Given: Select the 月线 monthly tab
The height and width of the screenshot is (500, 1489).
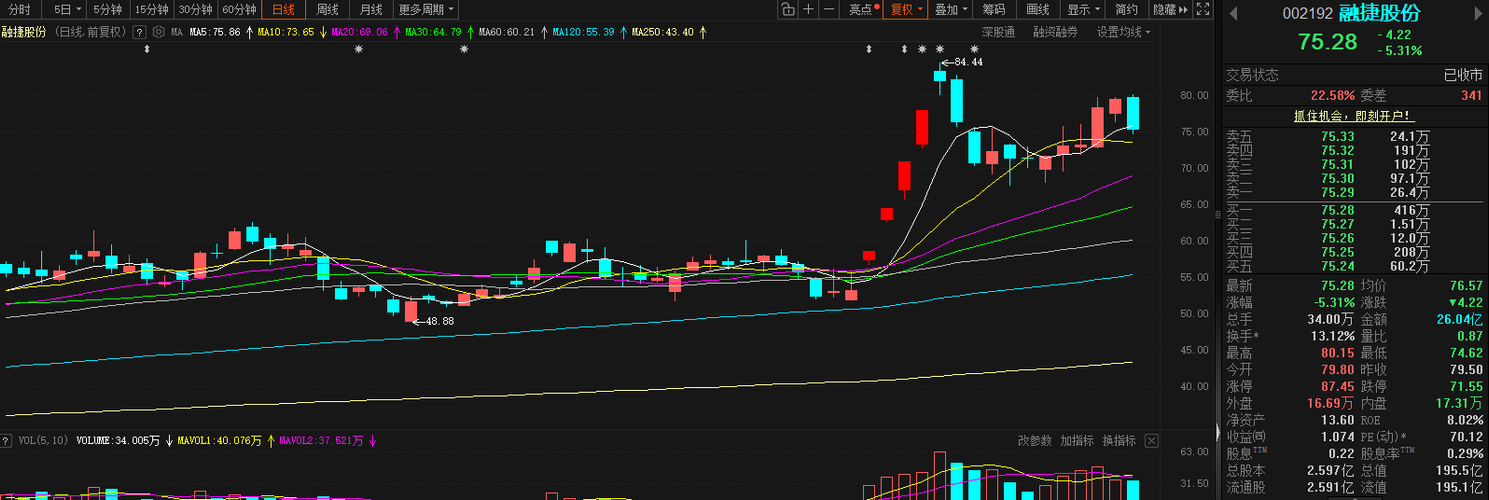Looking at the screenshot, I should point(371,10).
